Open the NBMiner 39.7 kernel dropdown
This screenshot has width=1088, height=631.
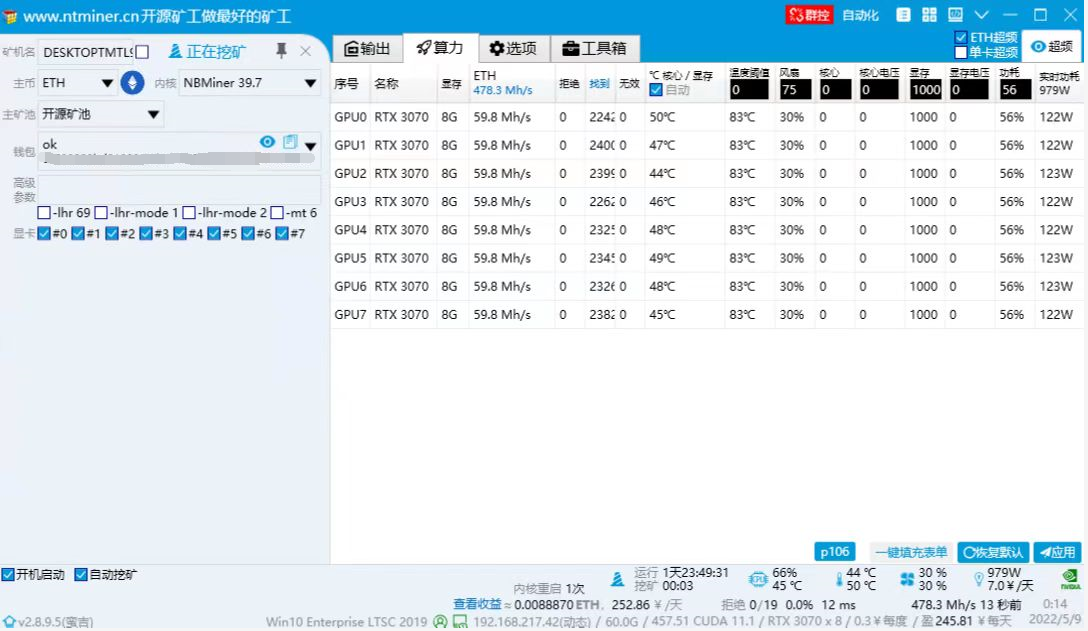(x=310, y=83)
